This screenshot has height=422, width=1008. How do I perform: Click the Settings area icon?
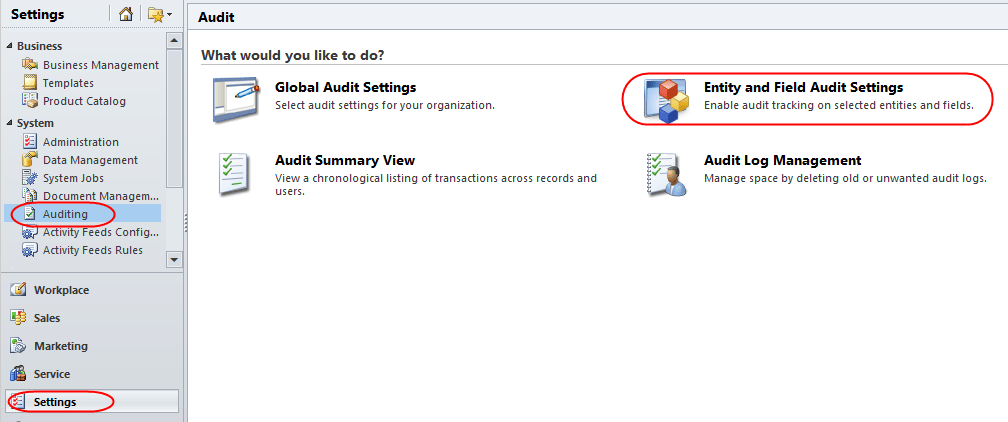pyautogui.click(x=18, y=401)
